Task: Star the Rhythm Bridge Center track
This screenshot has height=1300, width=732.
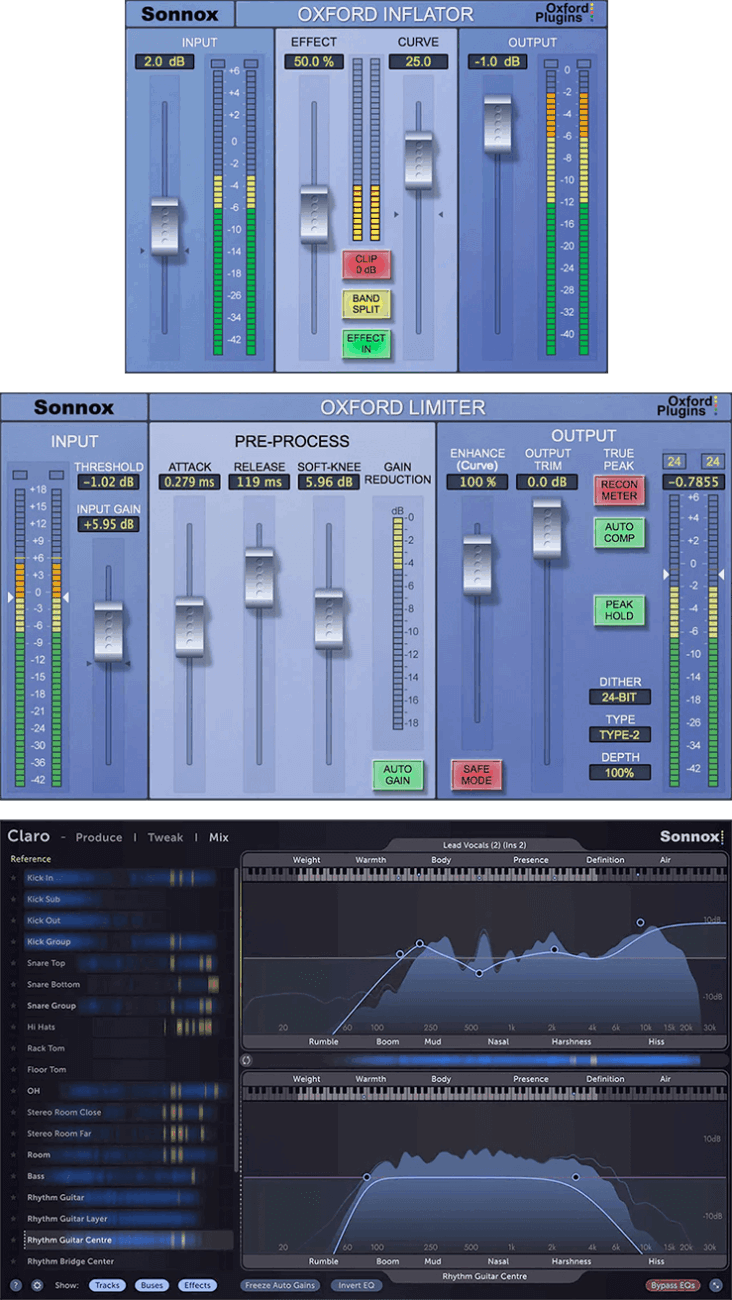Action: pos(14,1261)
